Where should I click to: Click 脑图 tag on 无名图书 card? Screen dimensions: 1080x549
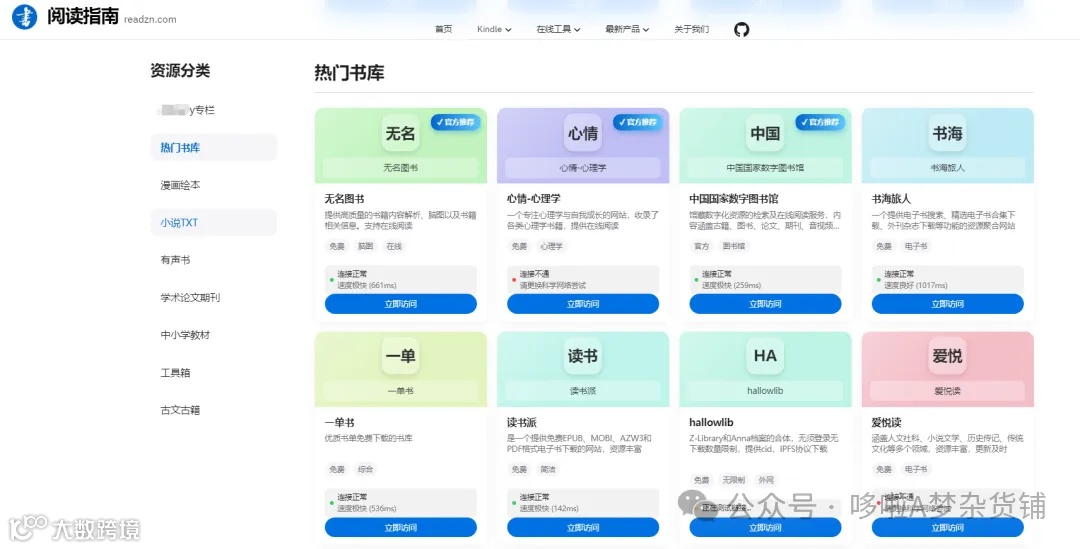point(365,246)
